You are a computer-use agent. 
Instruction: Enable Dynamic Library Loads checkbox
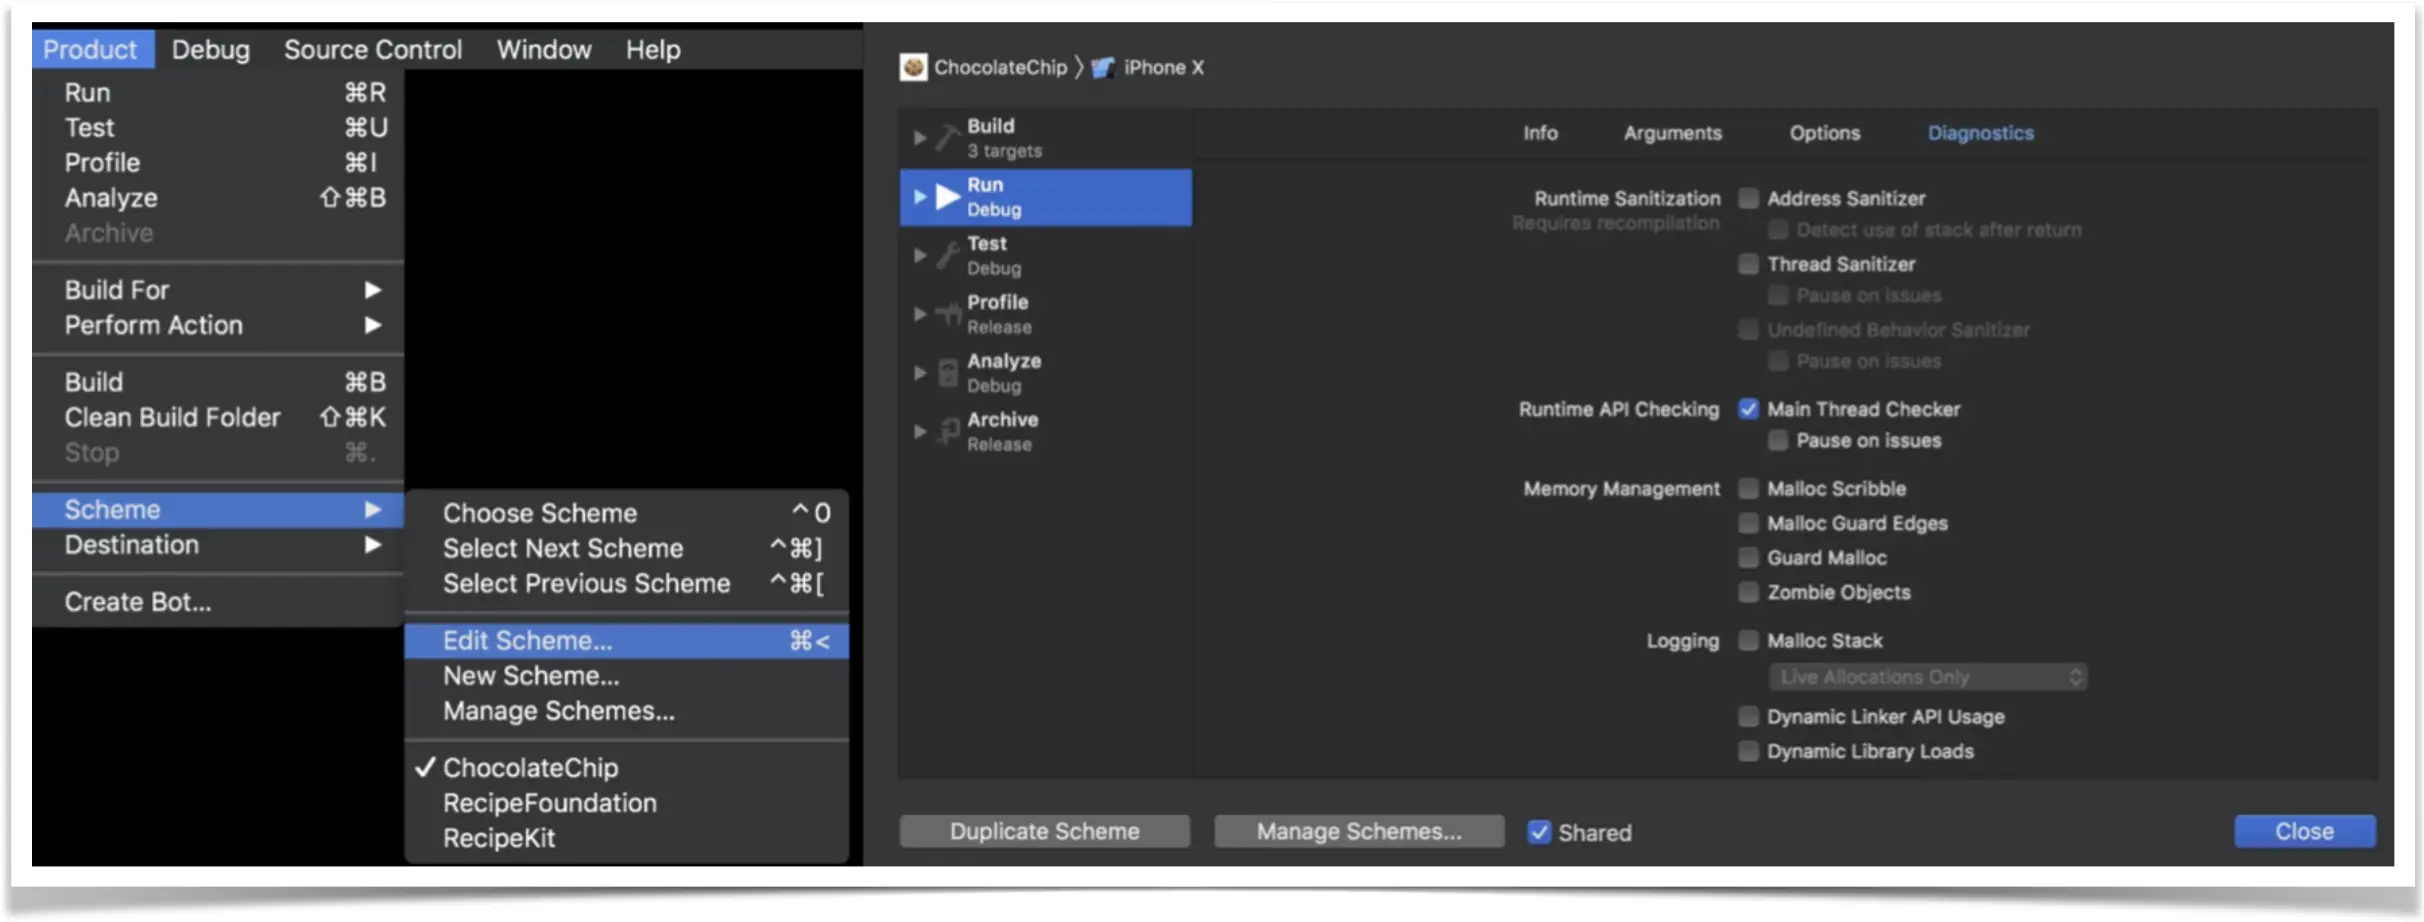(1748, 751)
